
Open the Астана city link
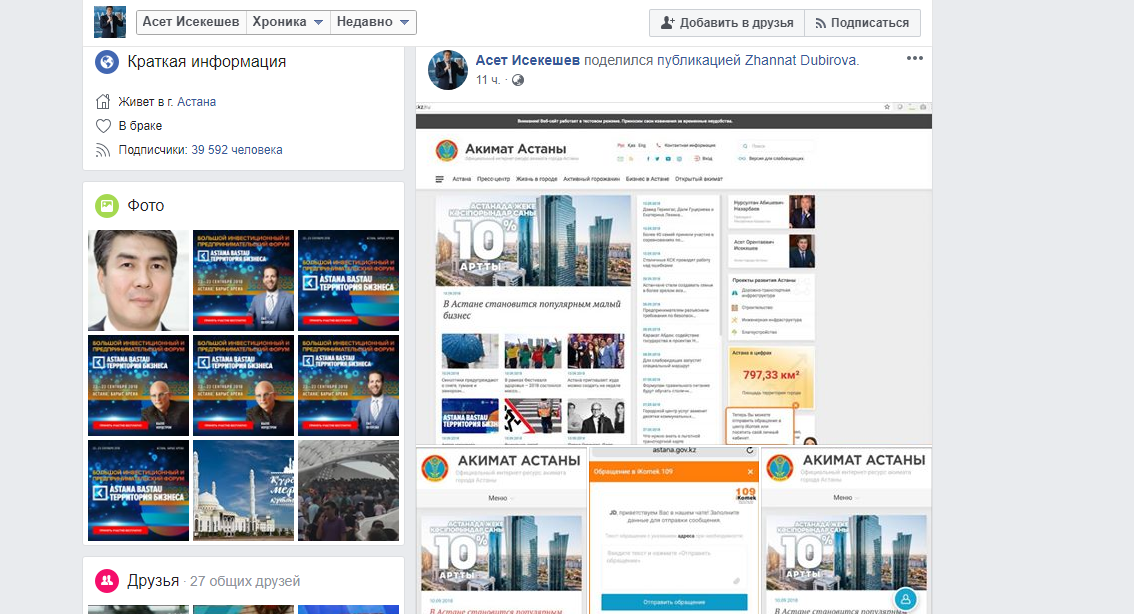(x=196, y=102)
